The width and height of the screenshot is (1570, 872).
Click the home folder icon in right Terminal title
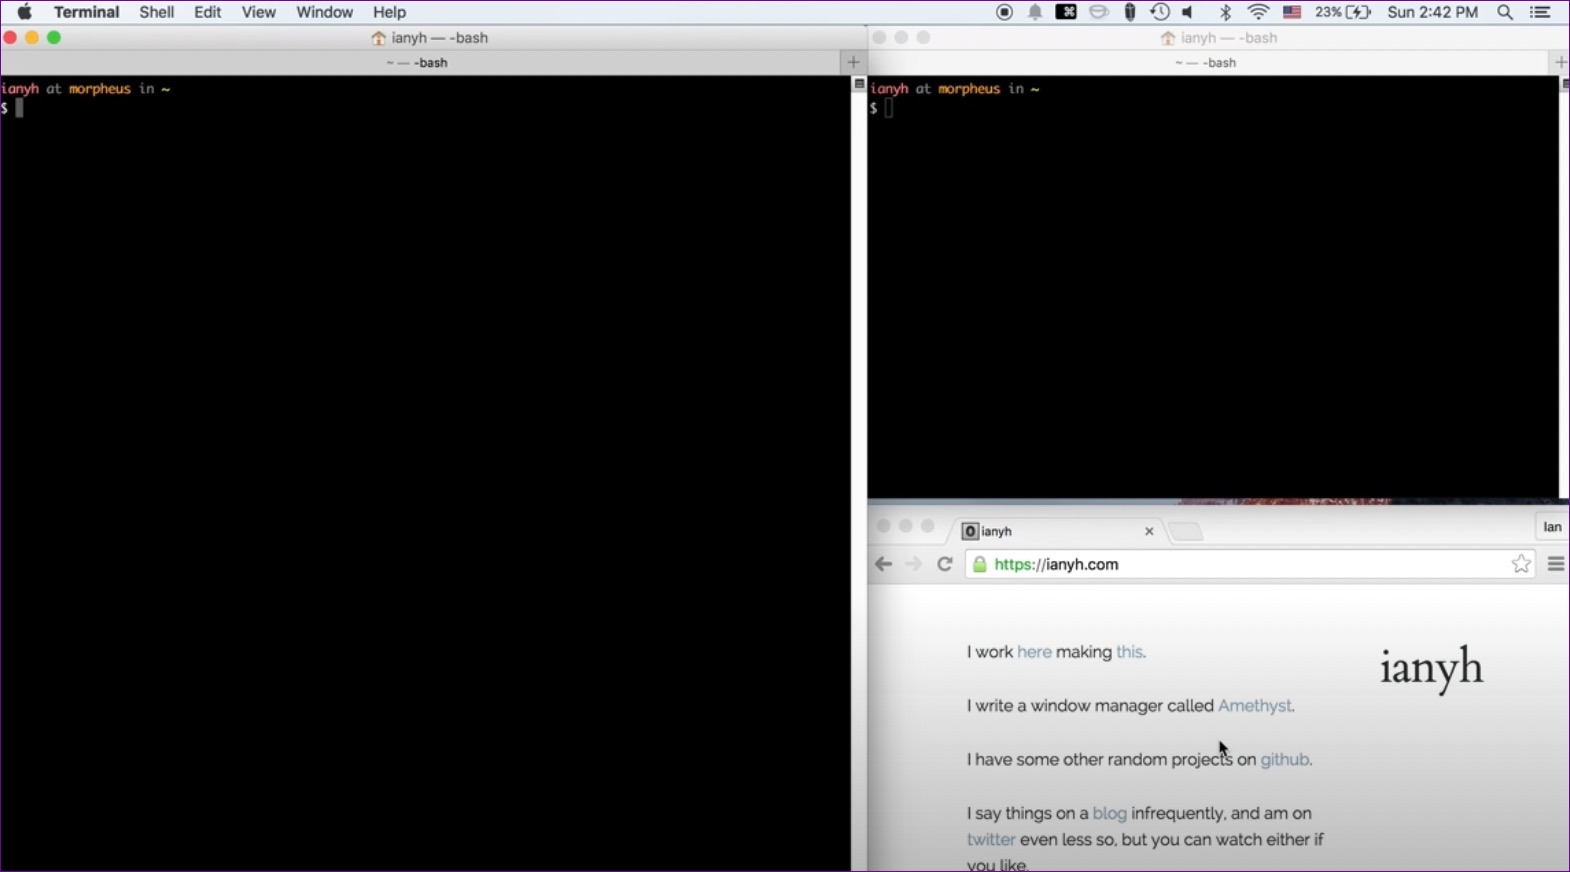tap(1167, 38)
